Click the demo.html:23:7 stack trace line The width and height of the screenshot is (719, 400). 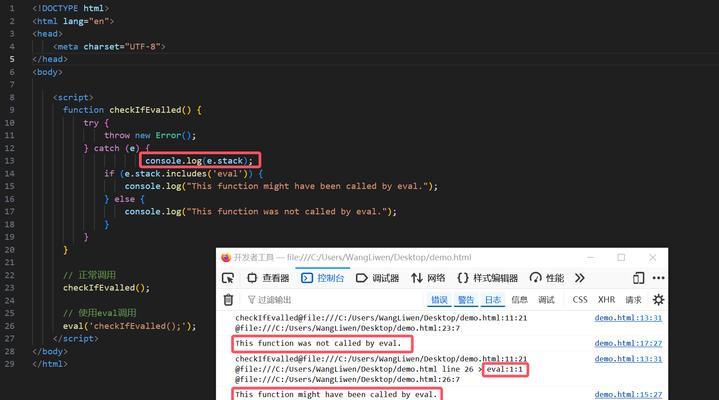pos(348,328)
